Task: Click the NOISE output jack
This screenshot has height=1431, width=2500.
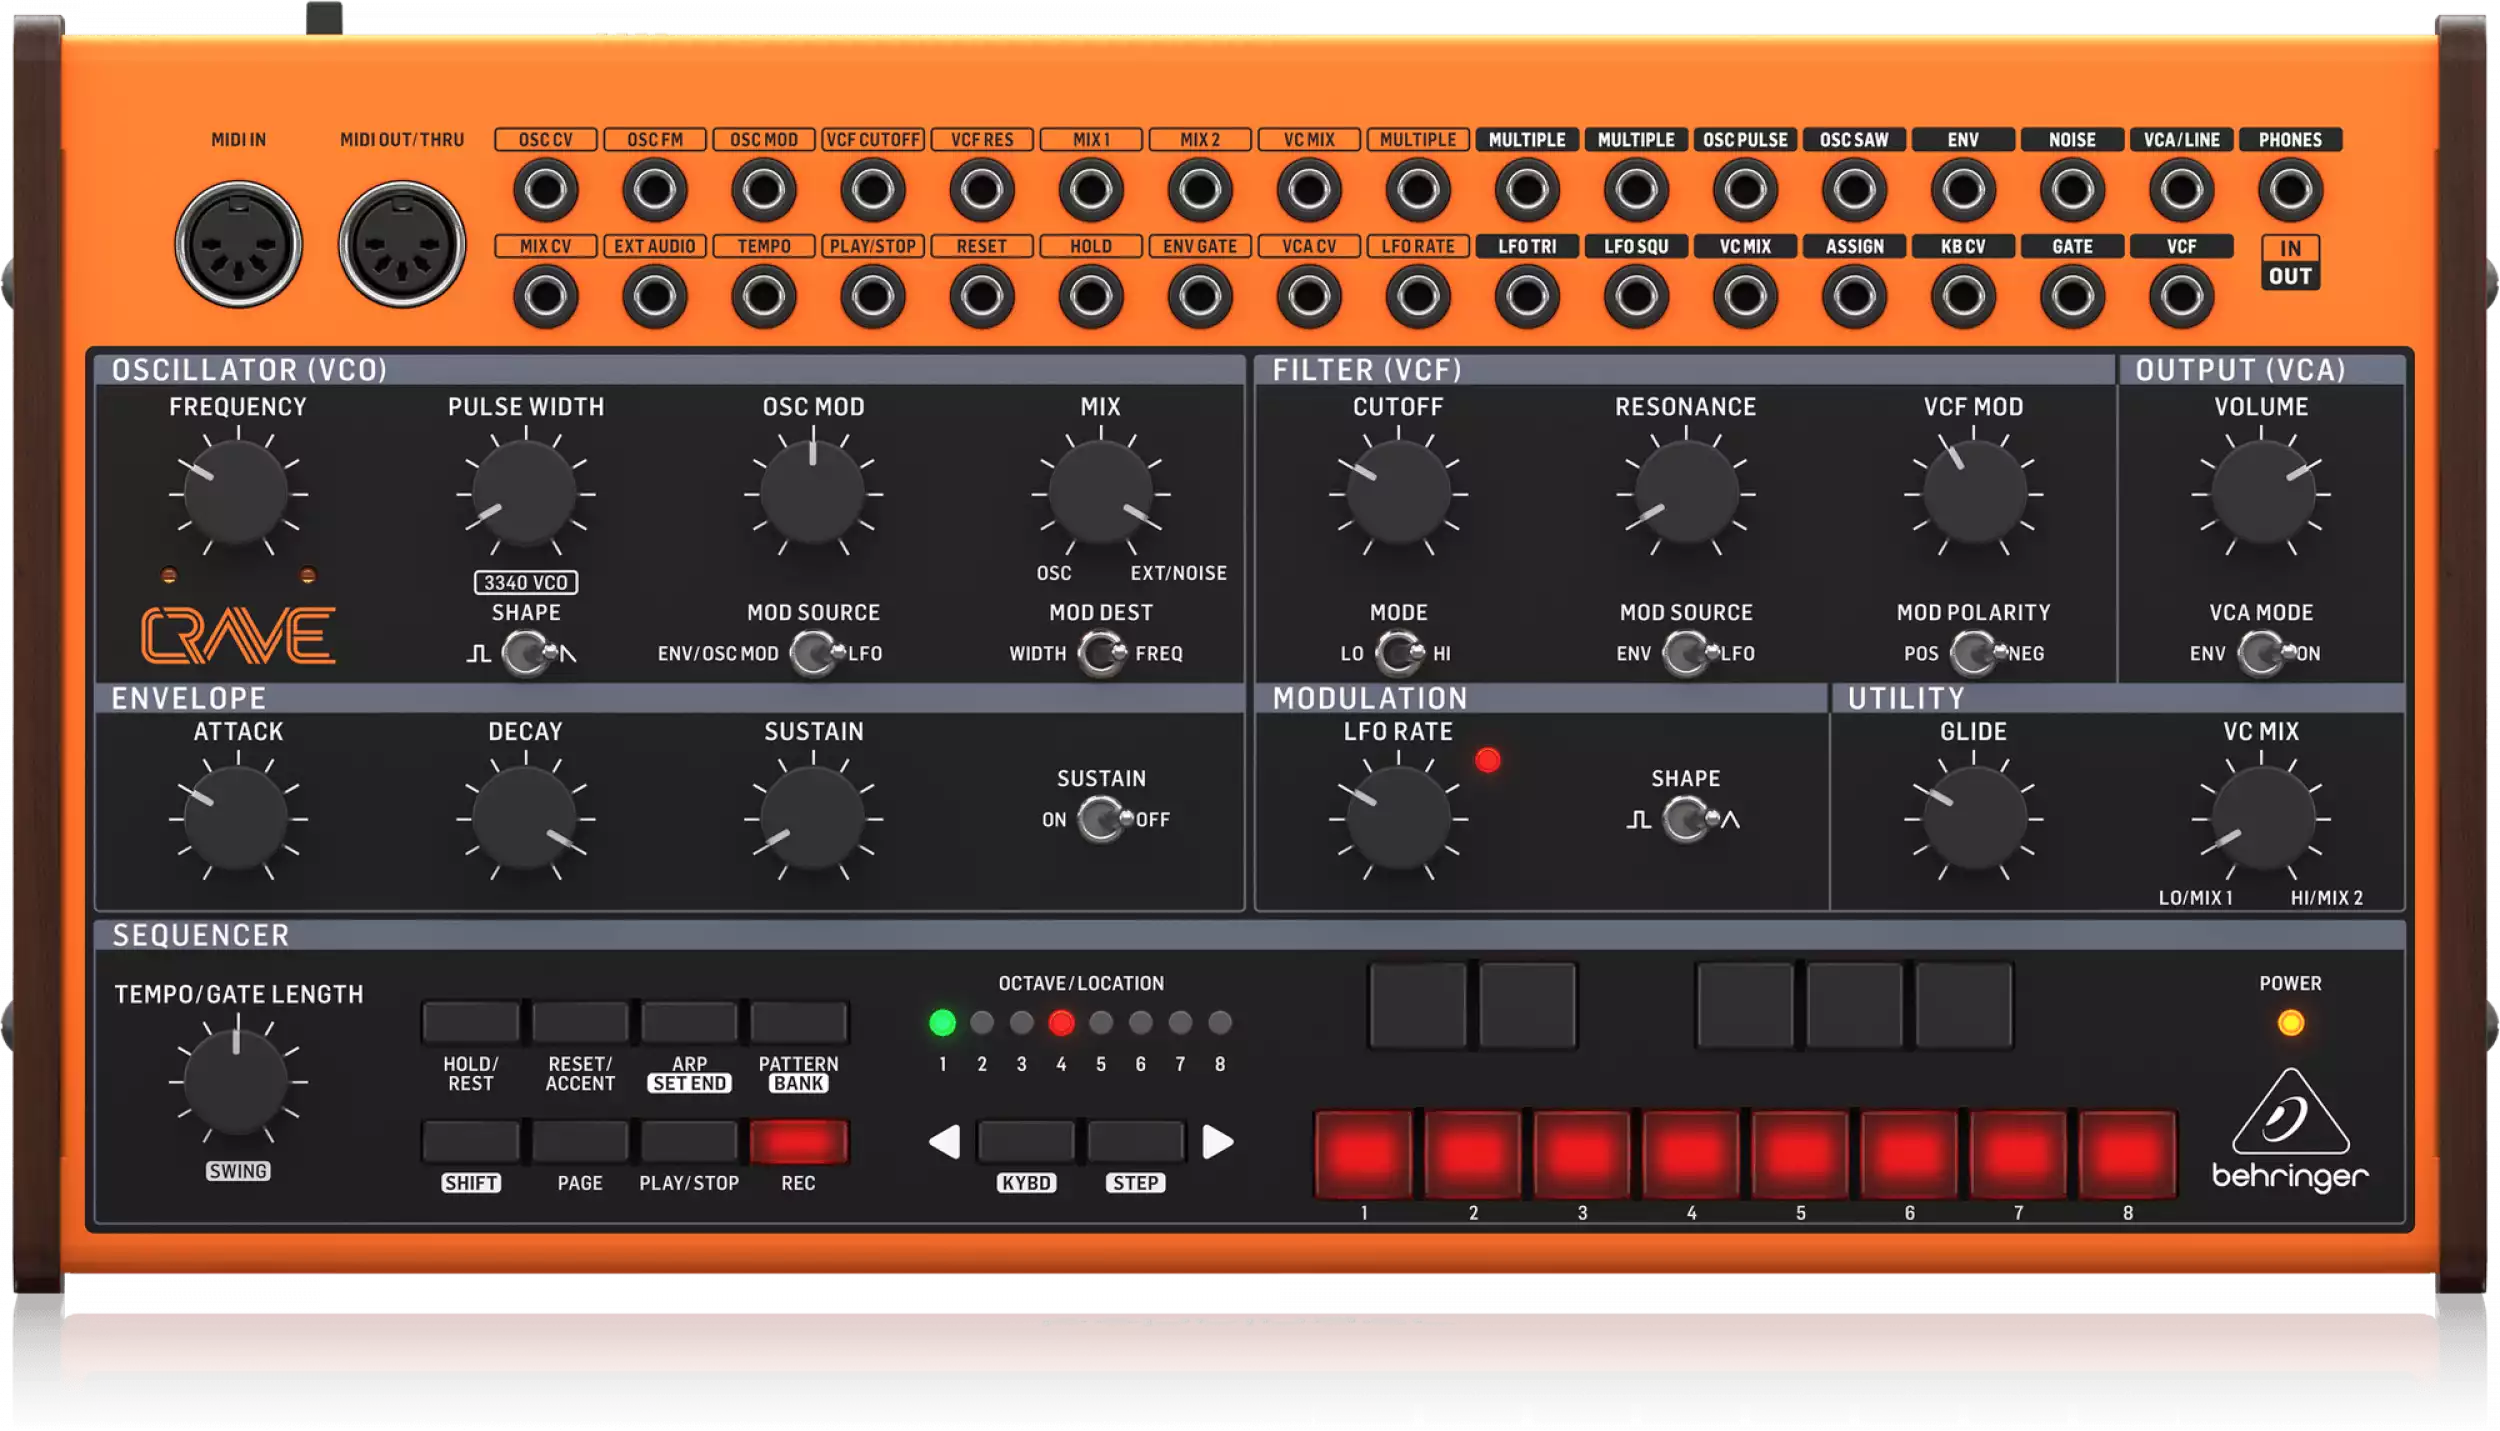Action: 2072,189
